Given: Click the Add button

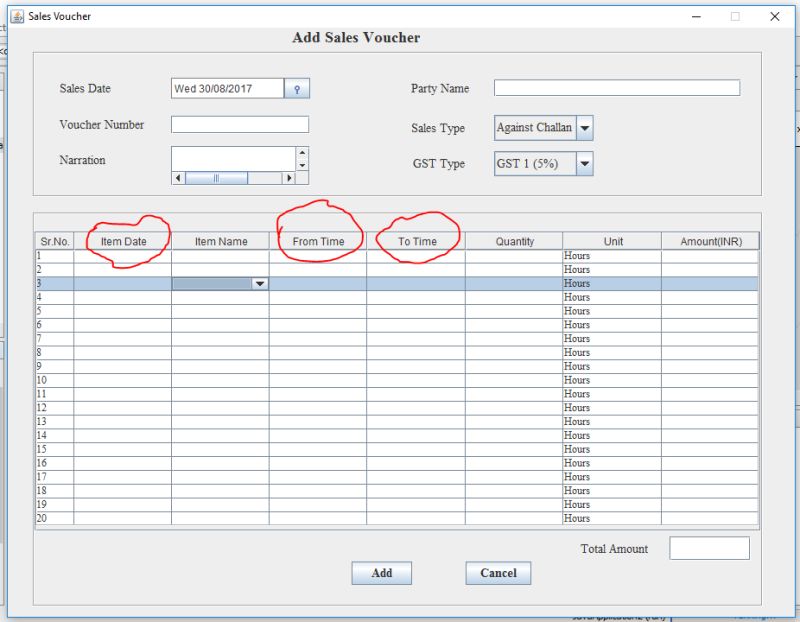Looking at the screenshot, I should (382, 573).
